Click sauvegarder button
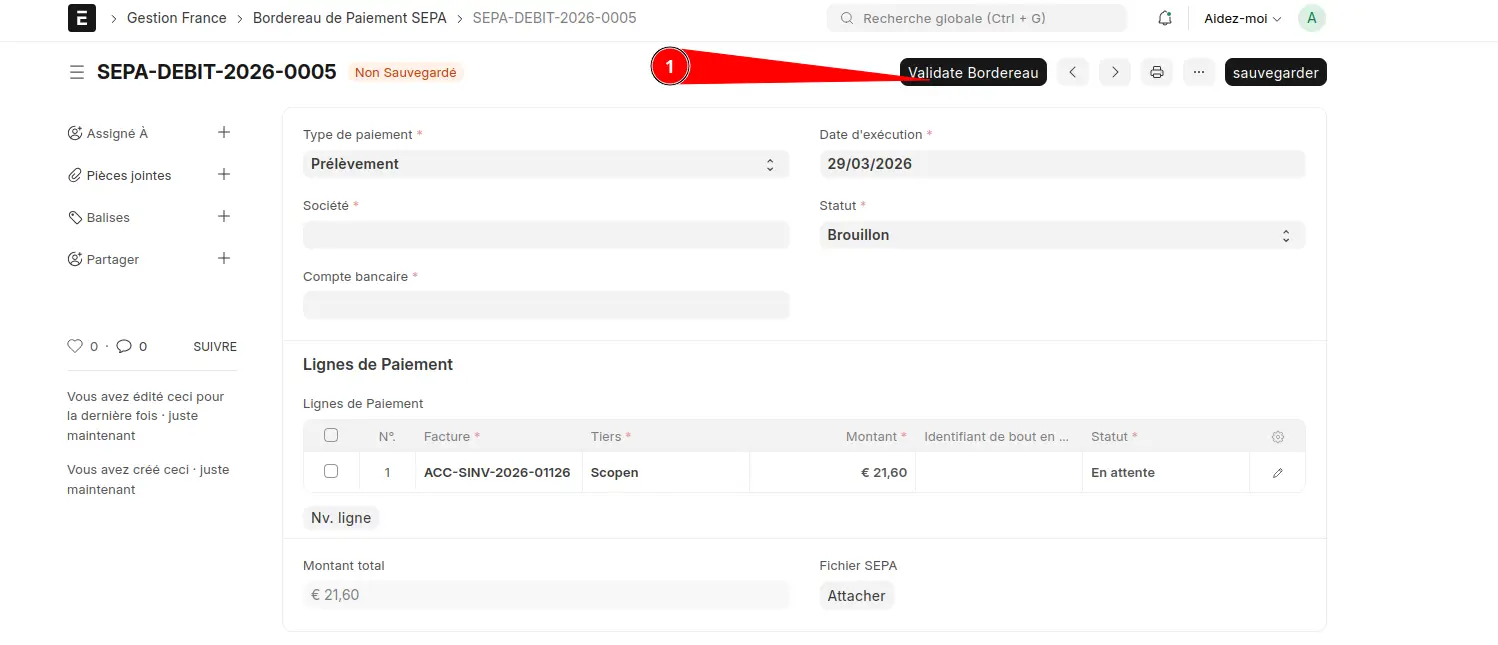 (x=1275, y=72)
